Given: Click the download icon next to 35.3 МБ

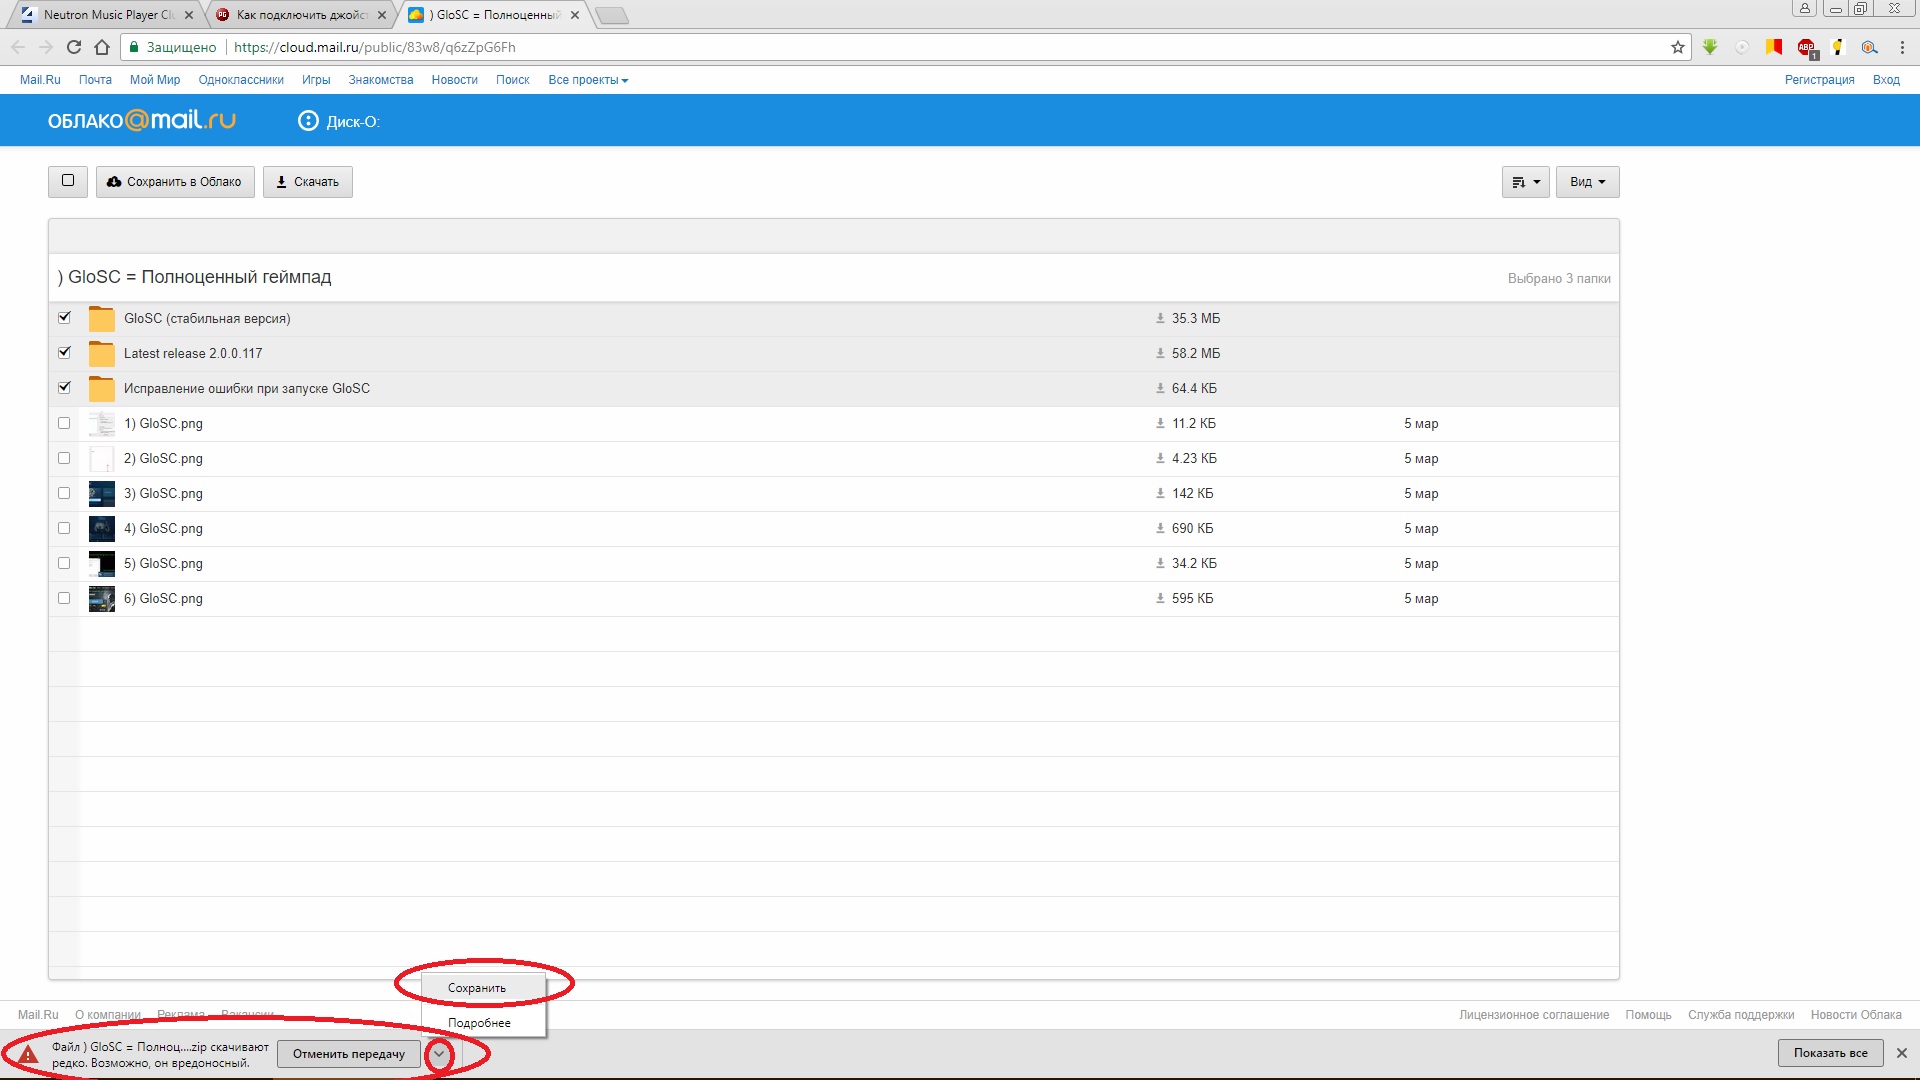Looking at the screenshot, I should pos(1160,318).
